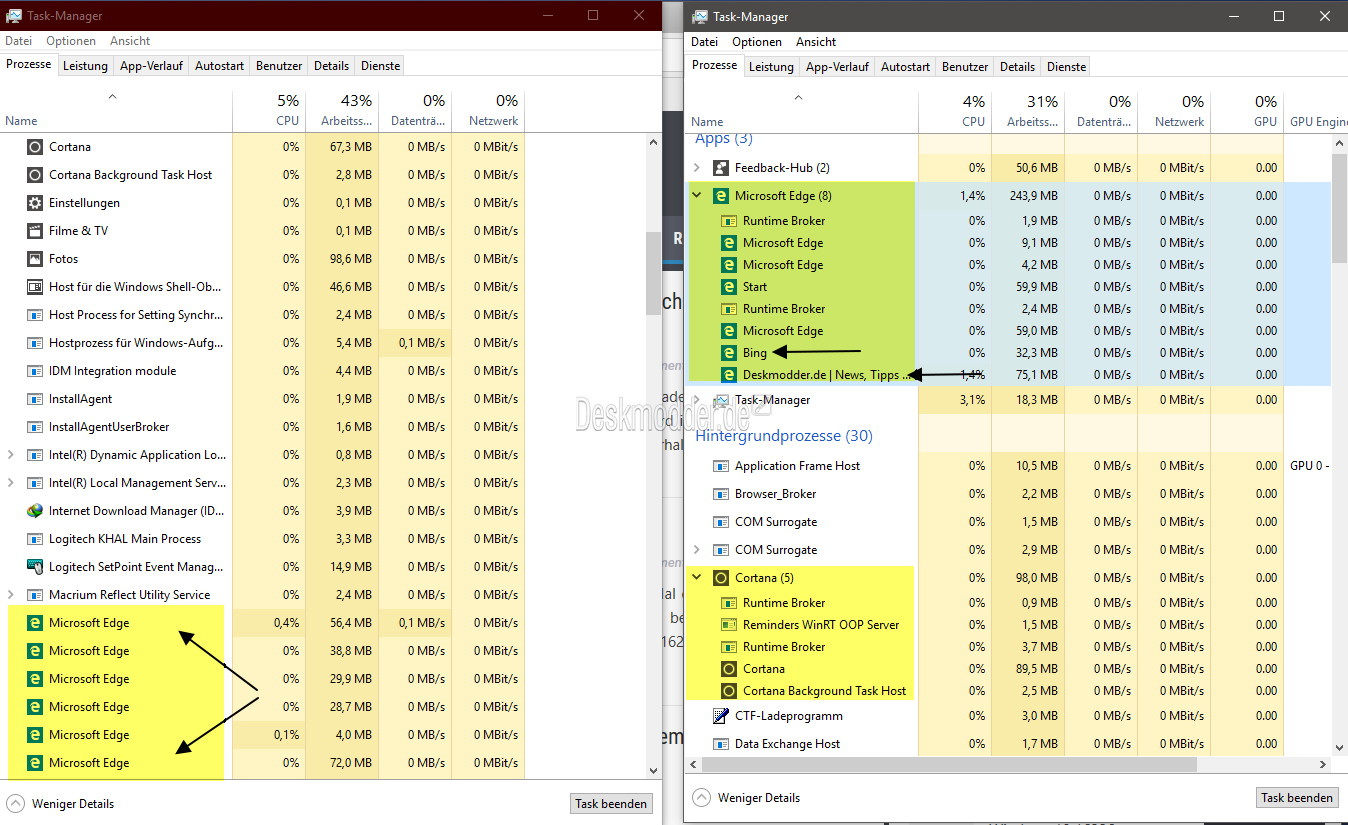Switch to Leistung tab in left window
The height and width of the screenshot is (825, 1348).
[x=85, y=66]
